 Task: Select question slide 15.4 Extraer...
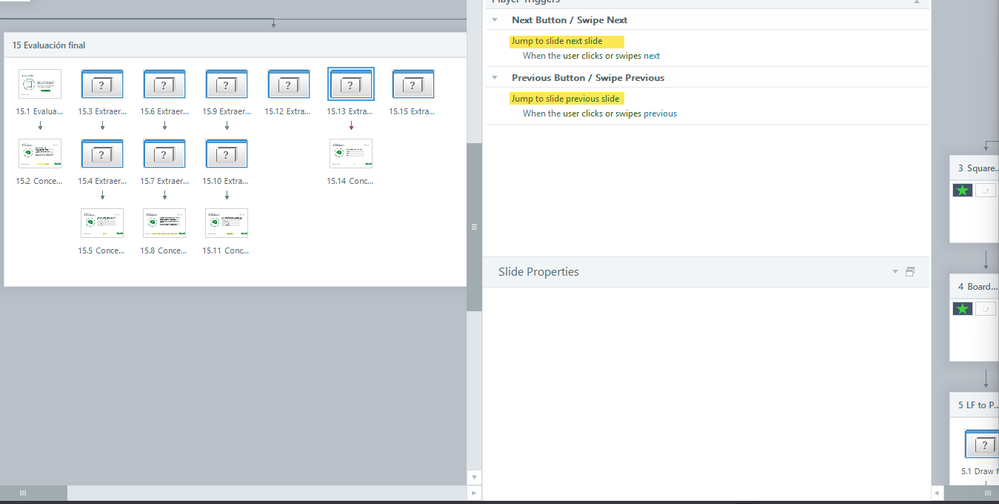[x=102, y=154]
